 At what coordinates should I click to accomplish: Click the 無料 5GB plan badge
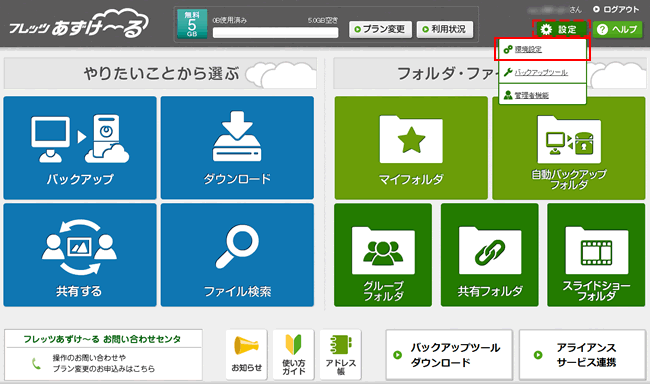(x=192, y=24)
